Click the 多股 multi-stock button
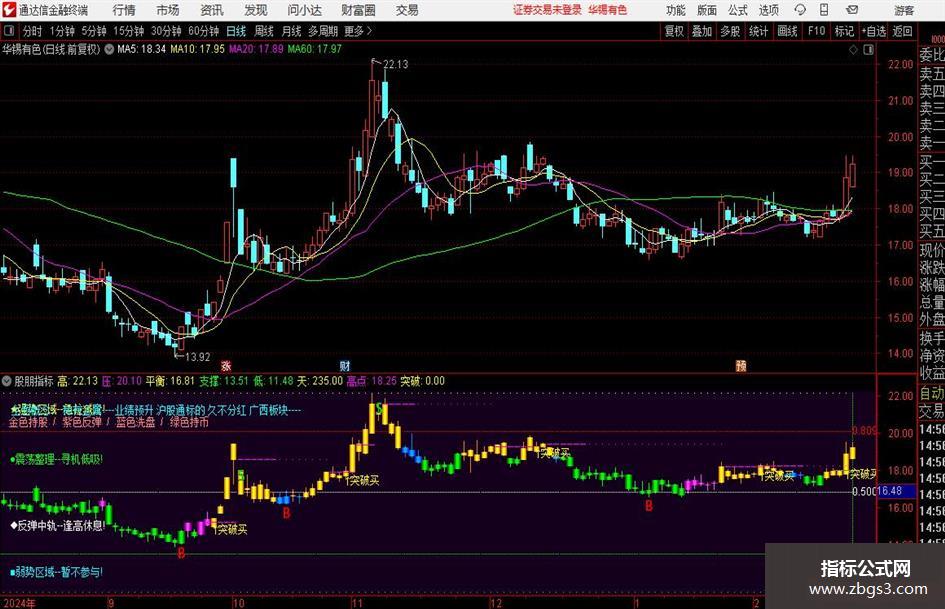Viewport: 945px width, 609px height. pyautogui.click(x=730, y=31)
